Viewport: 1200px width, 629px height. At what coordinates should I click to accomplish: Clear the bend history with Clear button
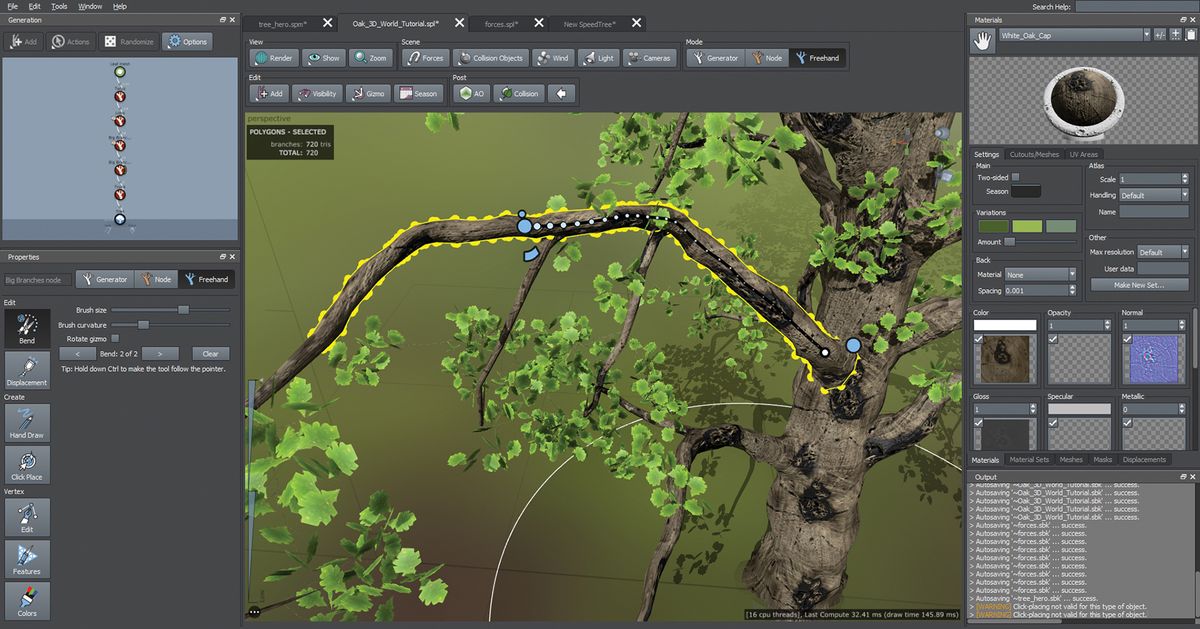coord(212,353)
